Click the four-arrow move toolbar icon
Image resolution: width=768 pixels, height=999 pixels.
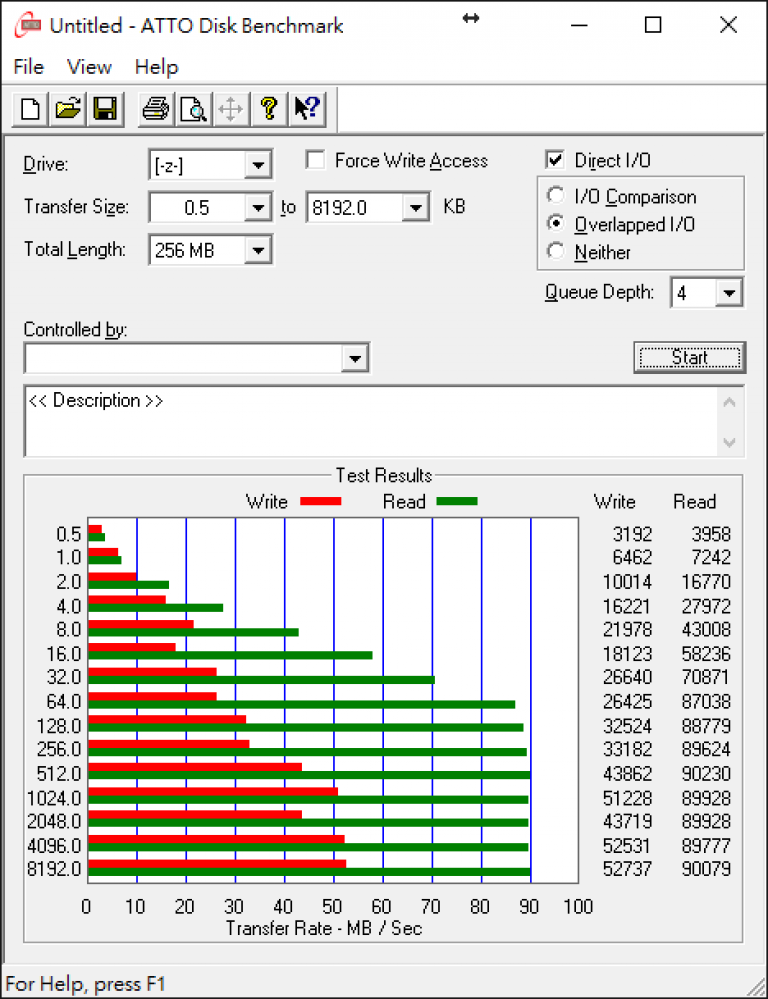(x=231, y=110)
